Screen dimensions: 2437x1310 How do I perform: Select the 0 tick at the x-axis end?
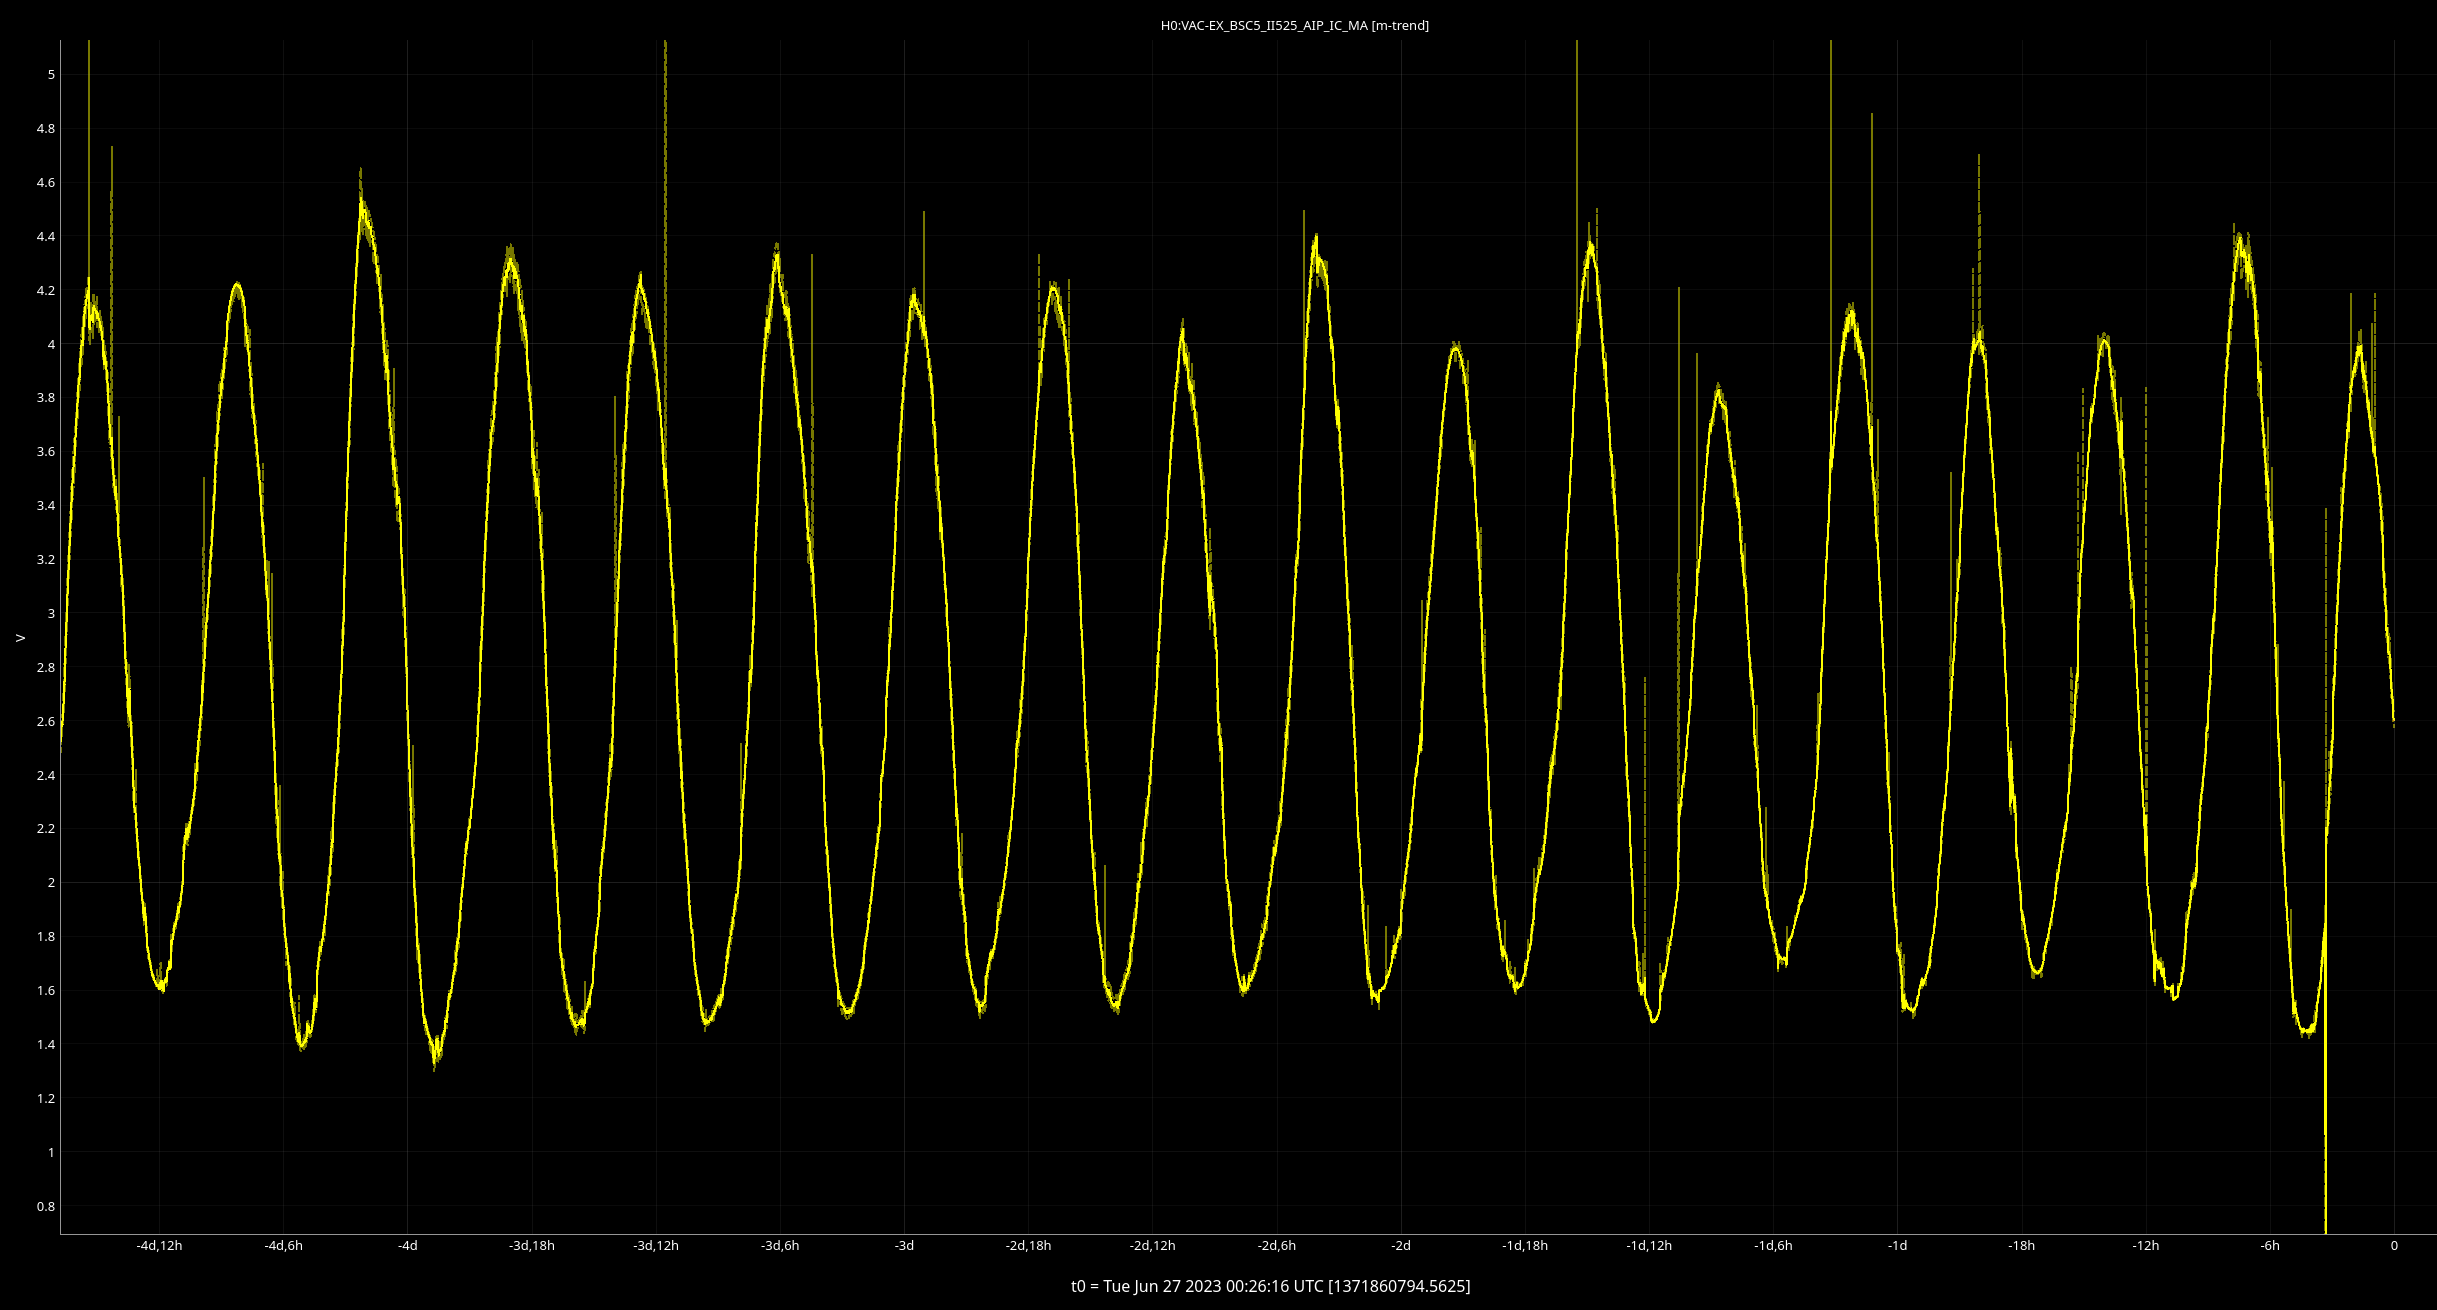coord(2394,1246)
